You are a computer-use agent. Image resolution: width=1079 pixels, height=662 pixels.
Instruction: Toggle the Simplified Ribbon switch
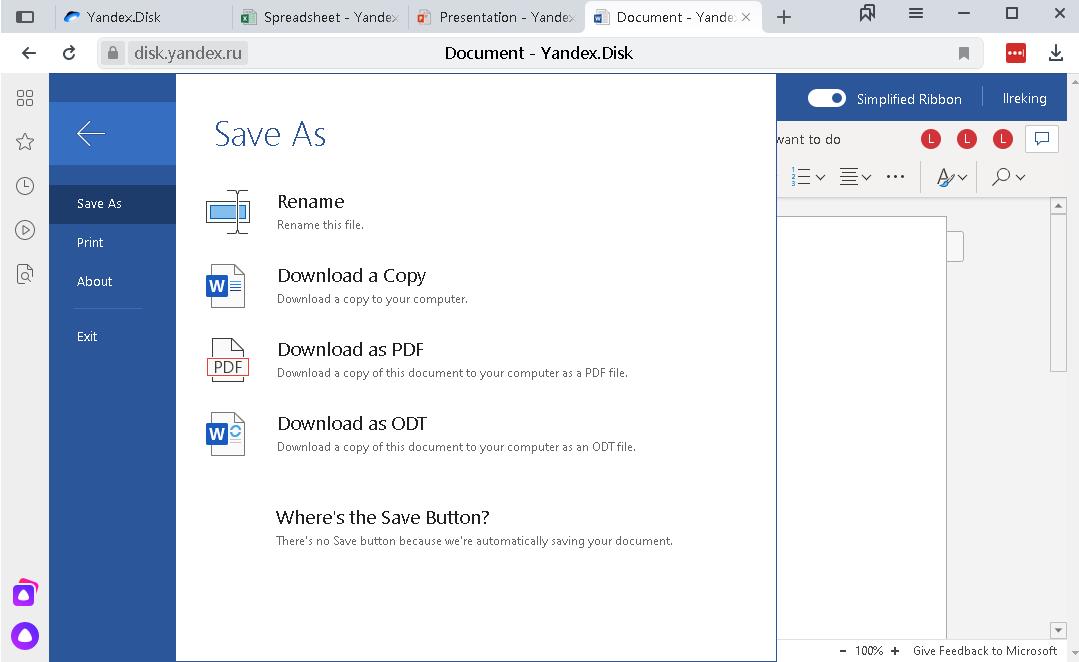(x=826, y=98)
